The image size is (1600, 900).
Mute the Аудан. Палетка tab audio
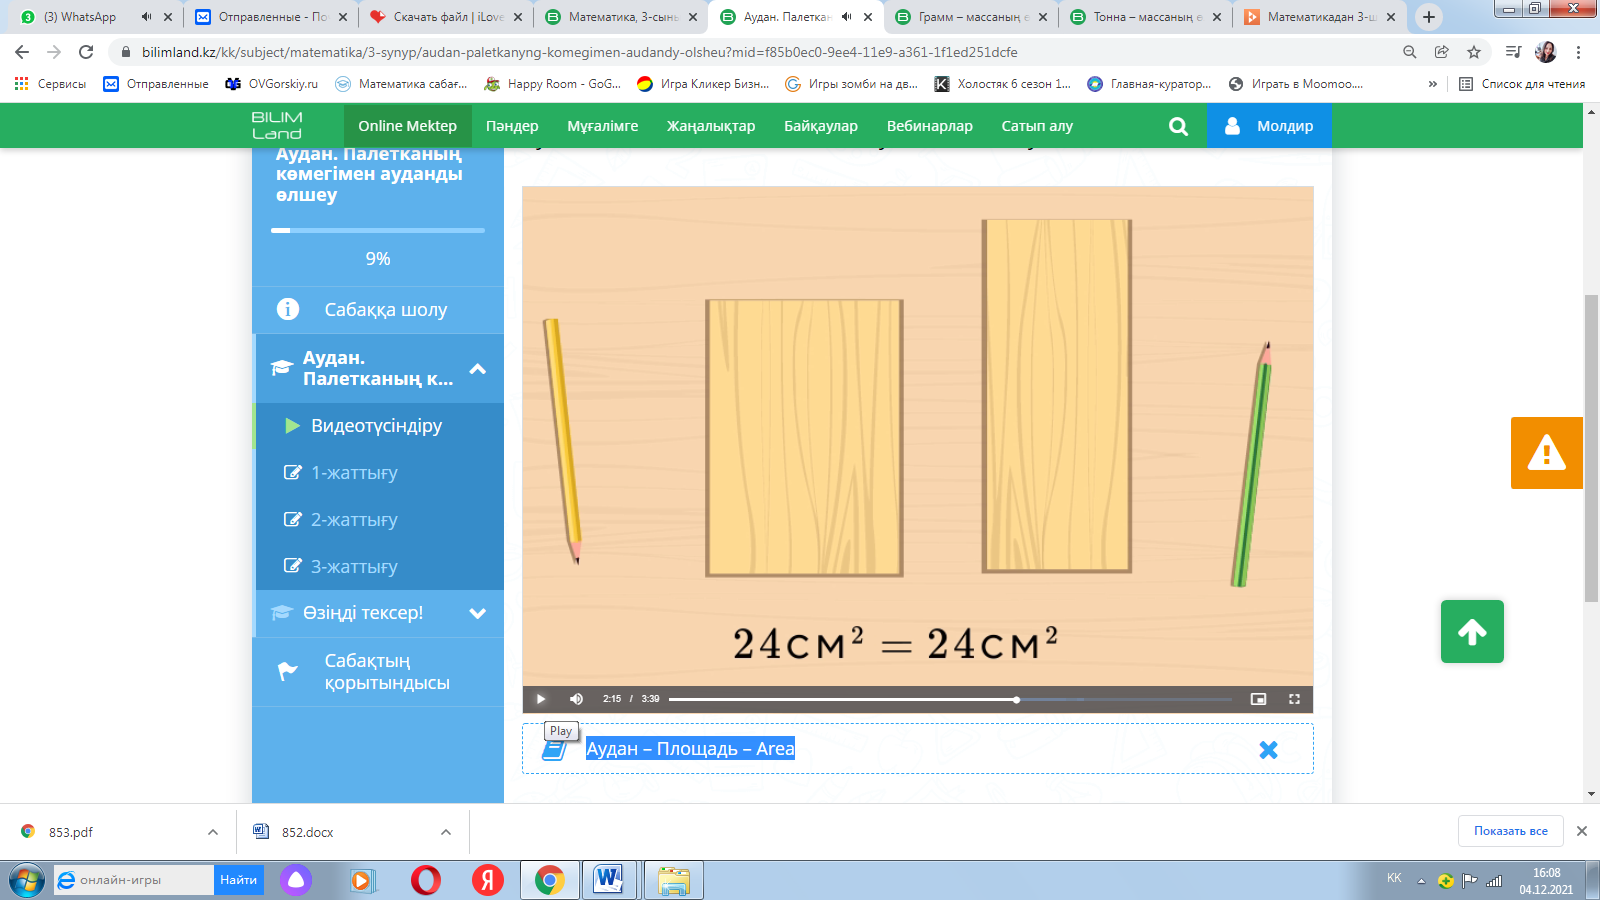coord(847,17)
